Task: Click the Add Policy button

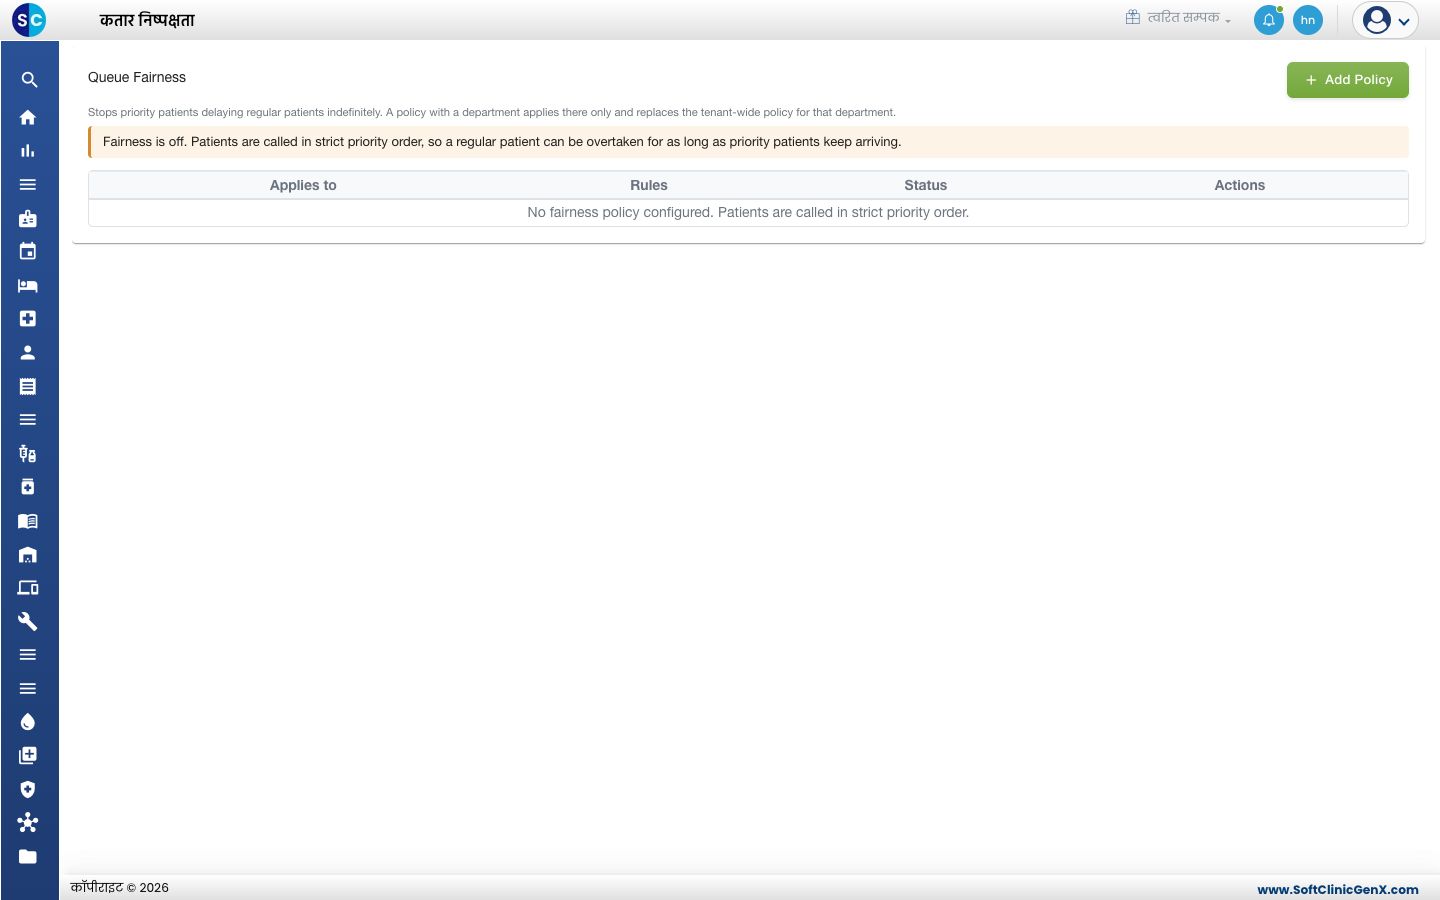Action: pyautogui.click(x=1348, y=80)
